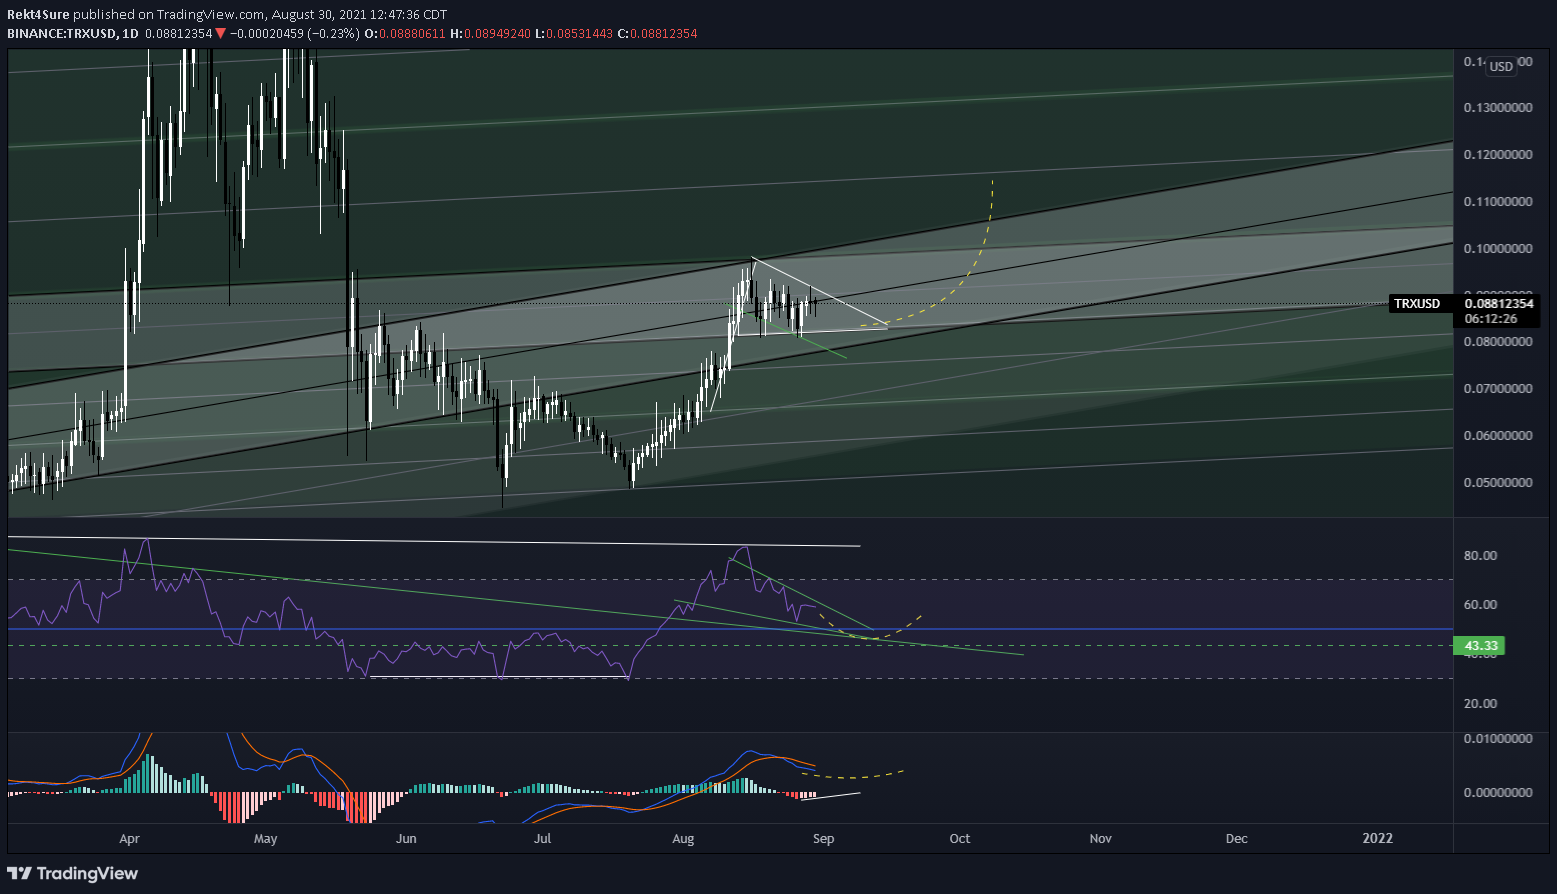1557x894 pixels.
Task: Click the 2022 label on time axis
Action: point(1377,839)
